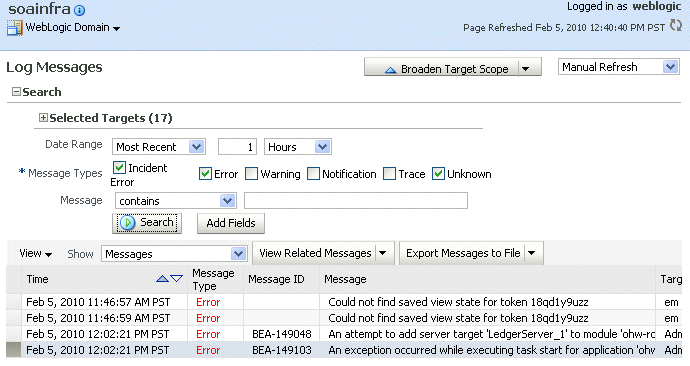This screenshot has width=690, height=366.
Task: Click message ID BEA-149103
Action: [x=282, y=350]
